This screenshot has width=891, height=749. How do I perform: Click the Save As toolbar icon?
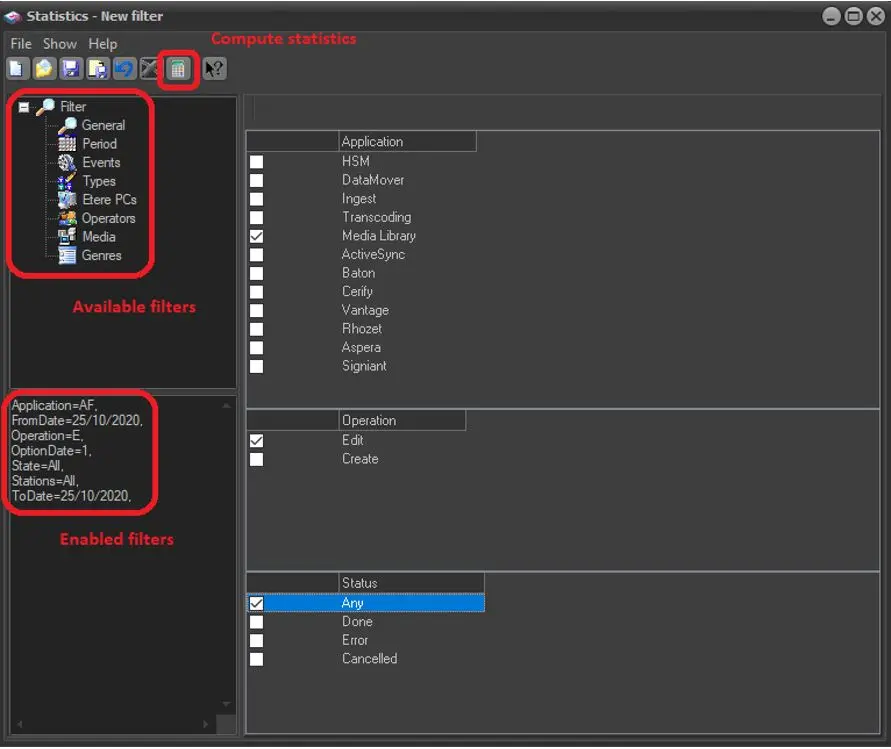[97, 69]
